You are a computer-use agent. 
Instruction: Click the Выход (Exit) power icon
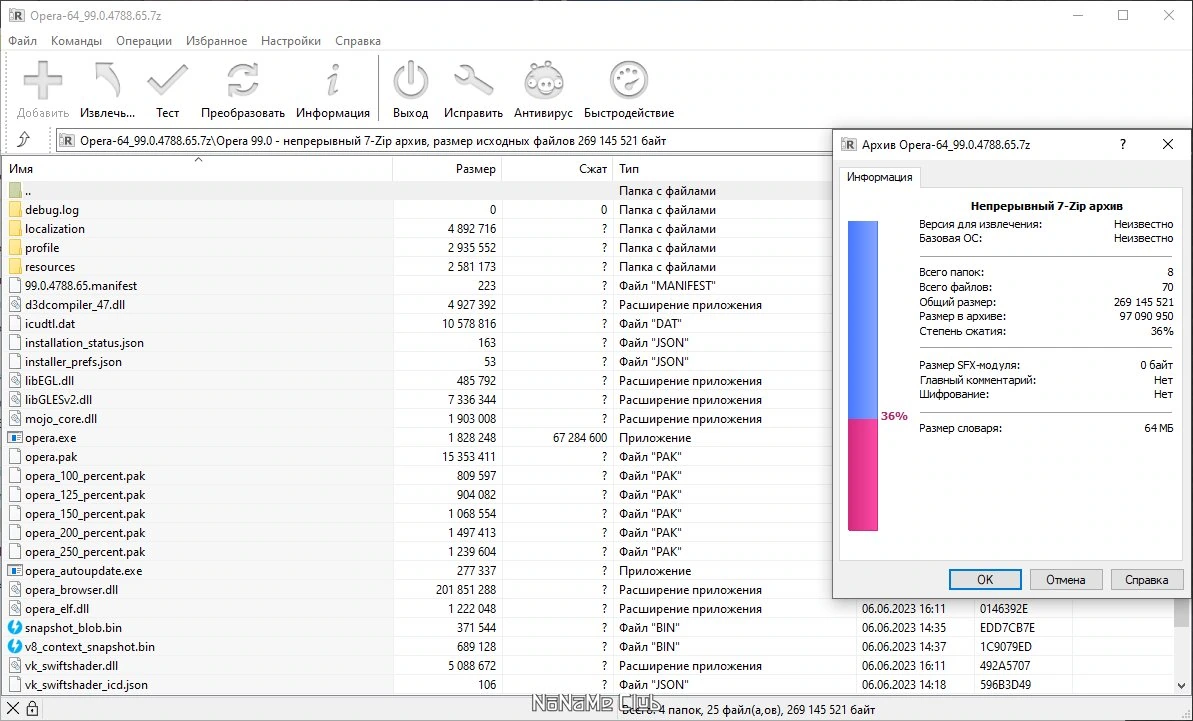tap(410, 80)
